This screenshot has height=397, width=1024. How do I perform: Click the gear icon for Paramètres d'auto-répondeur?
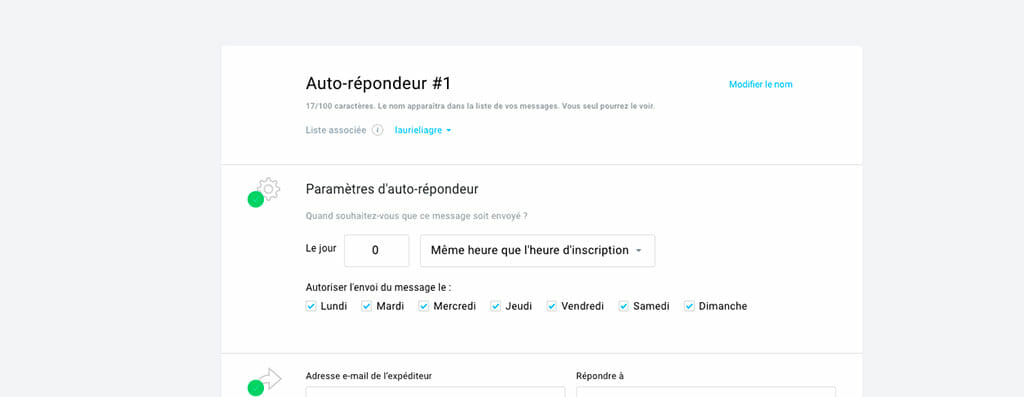(268, 189)
